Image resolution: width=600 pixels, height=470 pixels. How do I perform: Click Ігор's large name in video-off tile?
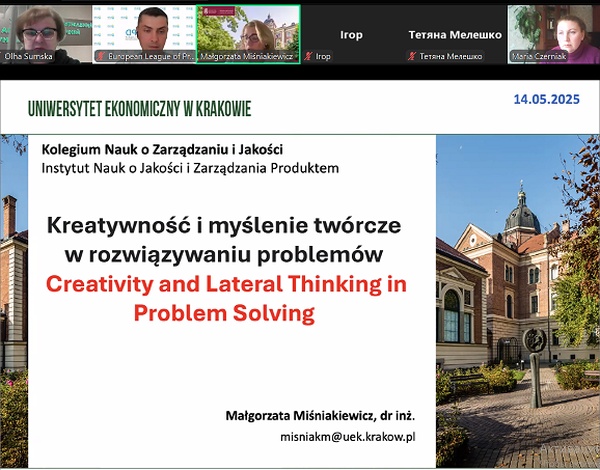(x=350, y=33)
